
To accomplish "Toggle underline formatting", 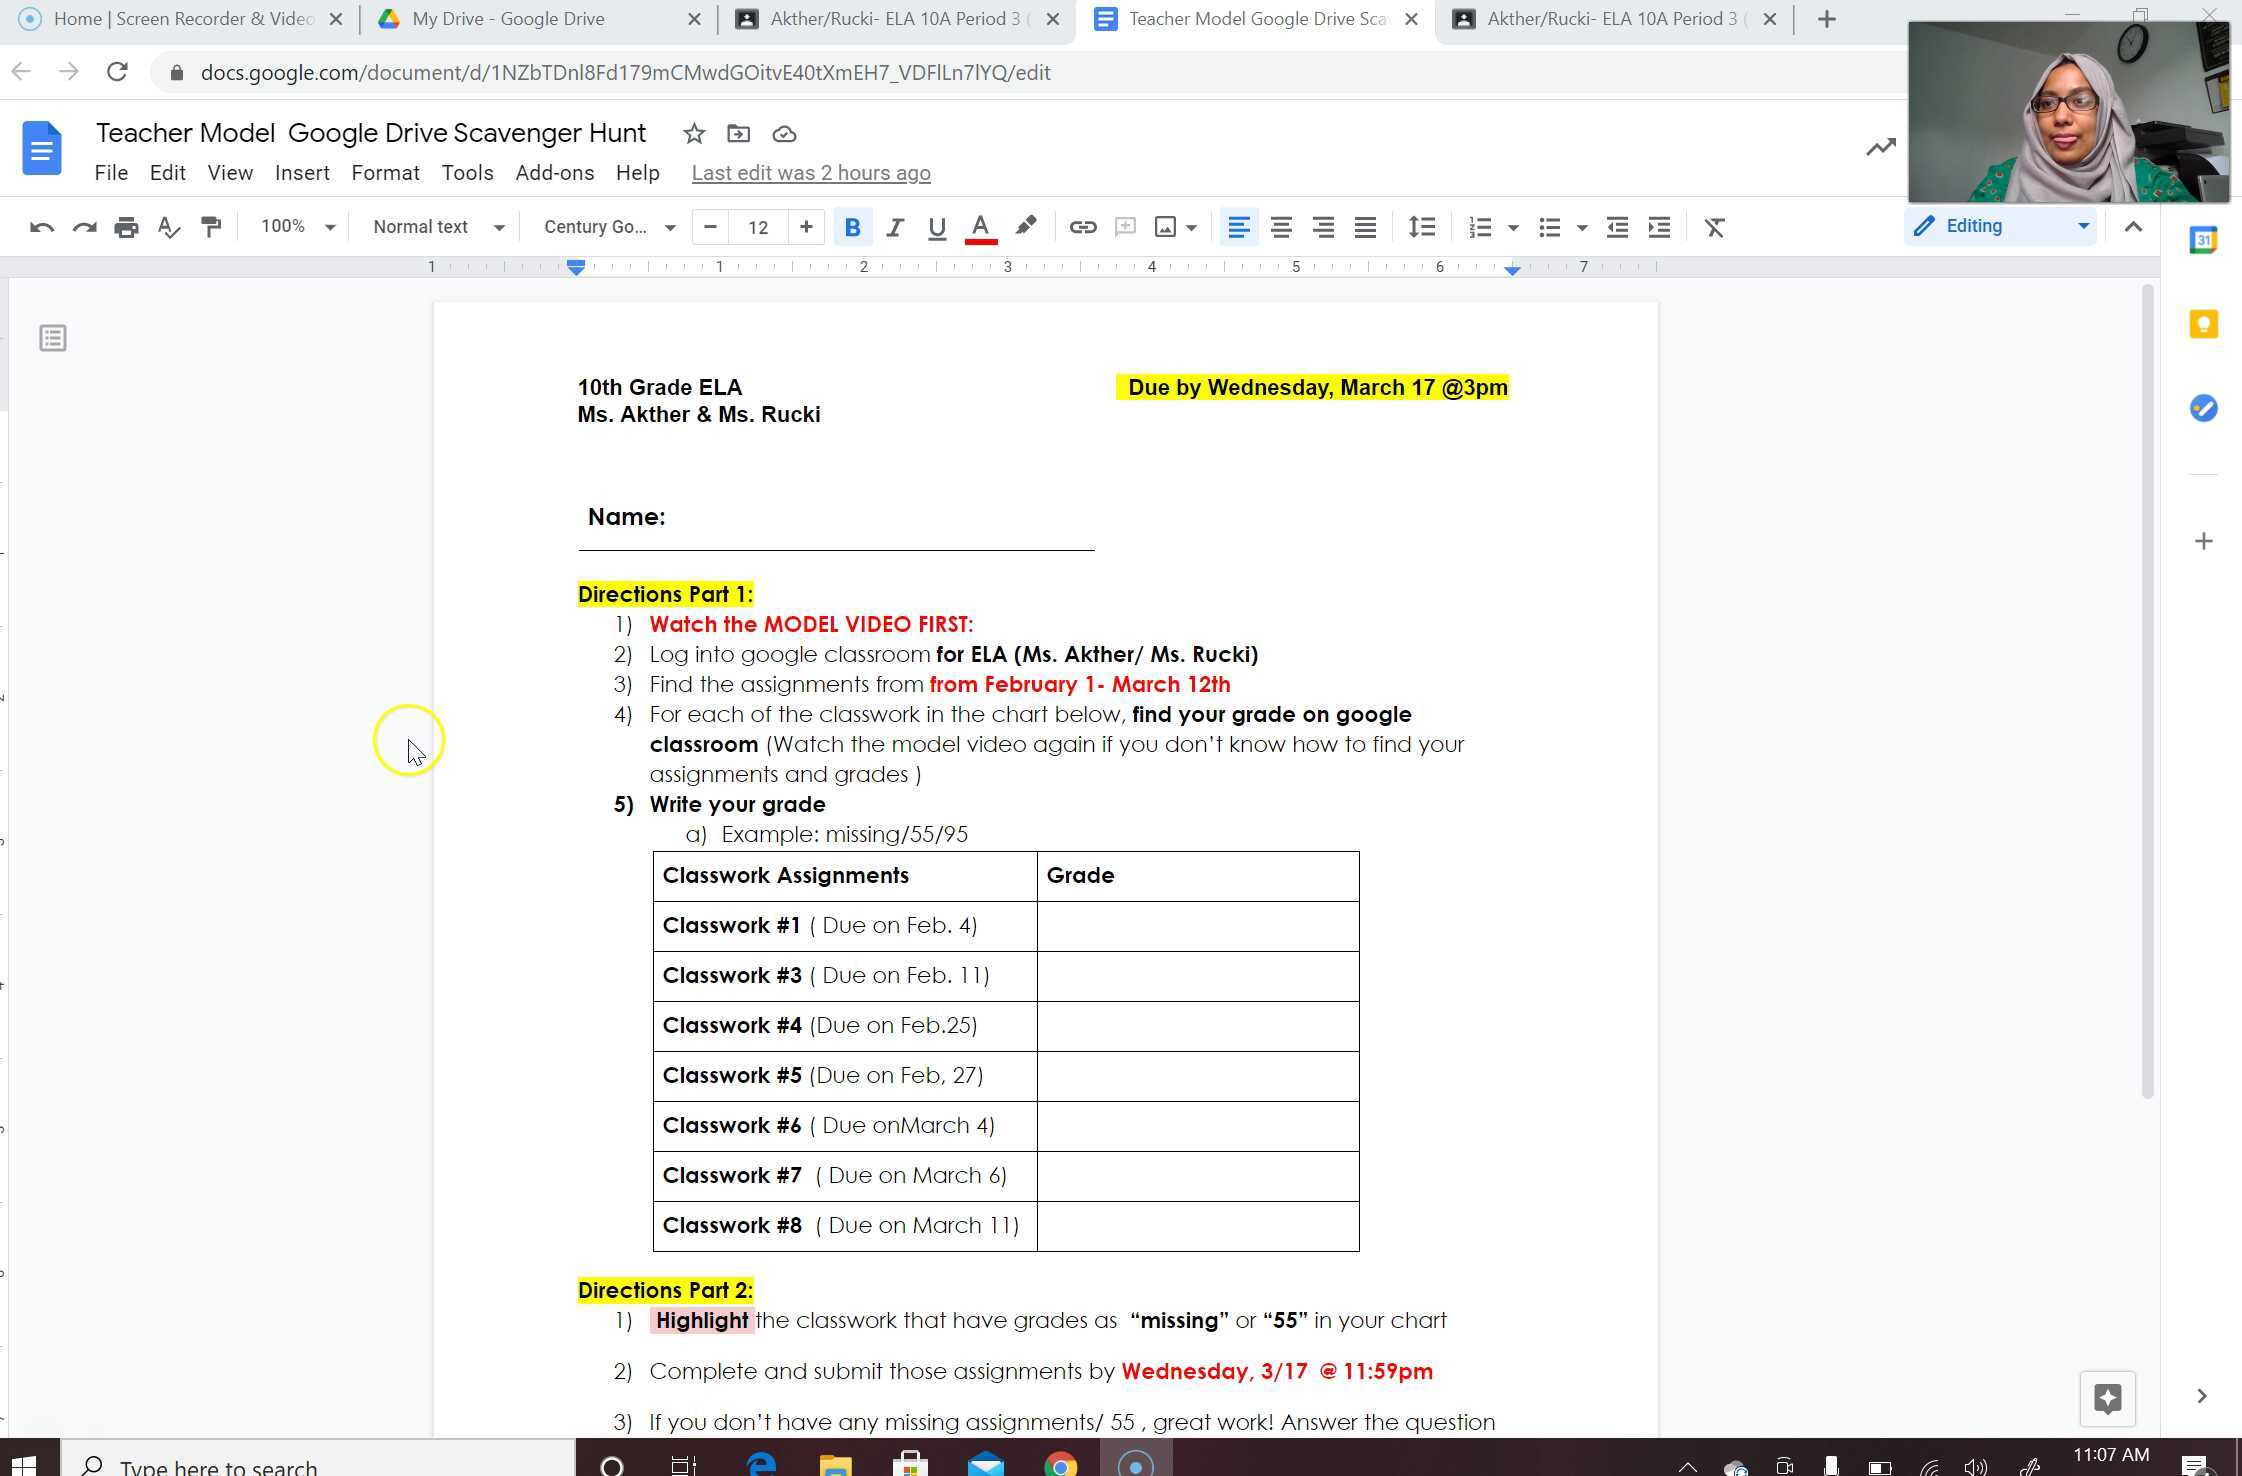I will (x=937, y=227).
